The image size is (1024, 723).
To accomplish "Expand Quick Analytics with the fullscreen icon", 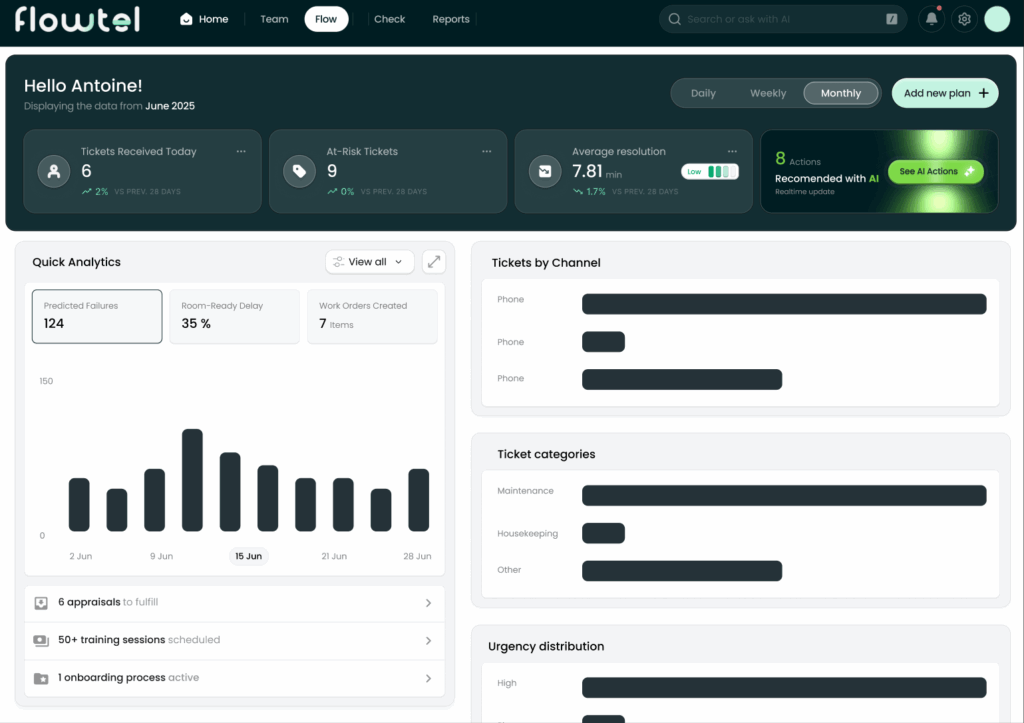I will click(433, 262).
